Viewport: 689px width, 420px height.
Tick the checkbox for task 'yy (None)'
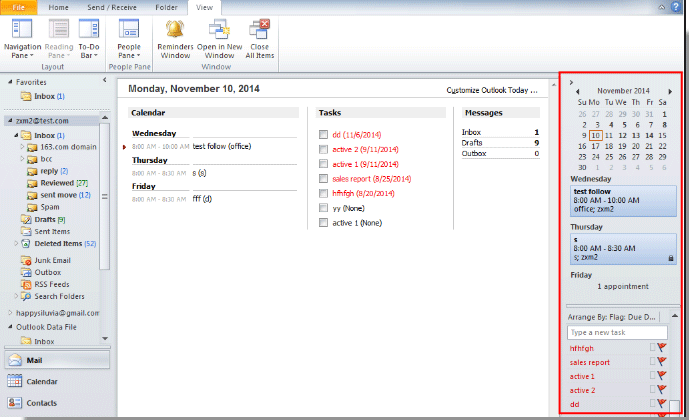[x=323, y=207]
